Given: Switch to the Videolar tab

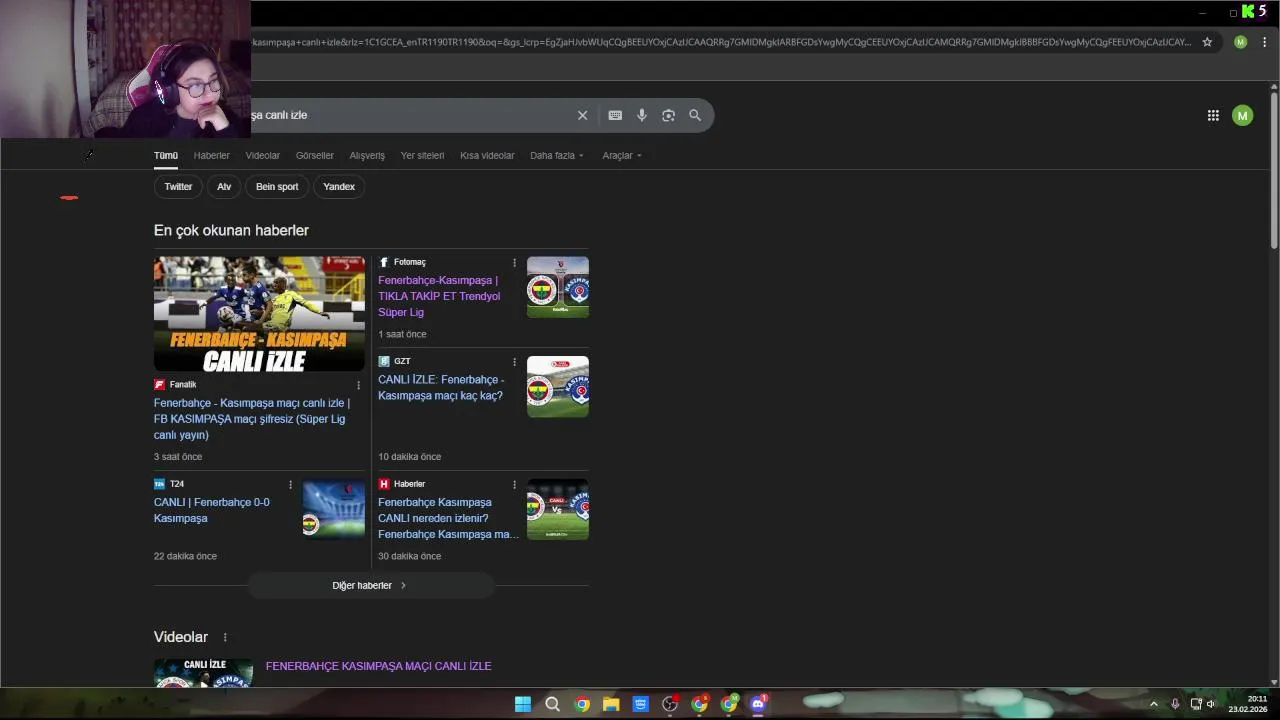Looking at the screenshot, I should (x=263, y=156).
